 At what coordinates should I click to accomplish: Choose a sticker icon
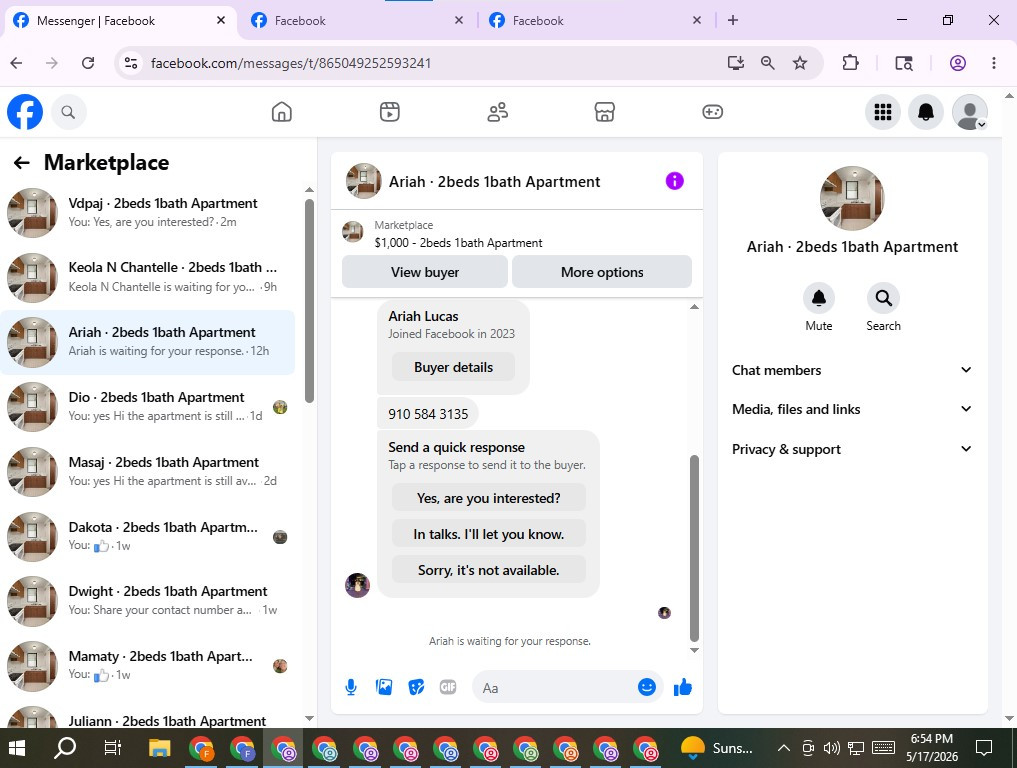[416, 687]
